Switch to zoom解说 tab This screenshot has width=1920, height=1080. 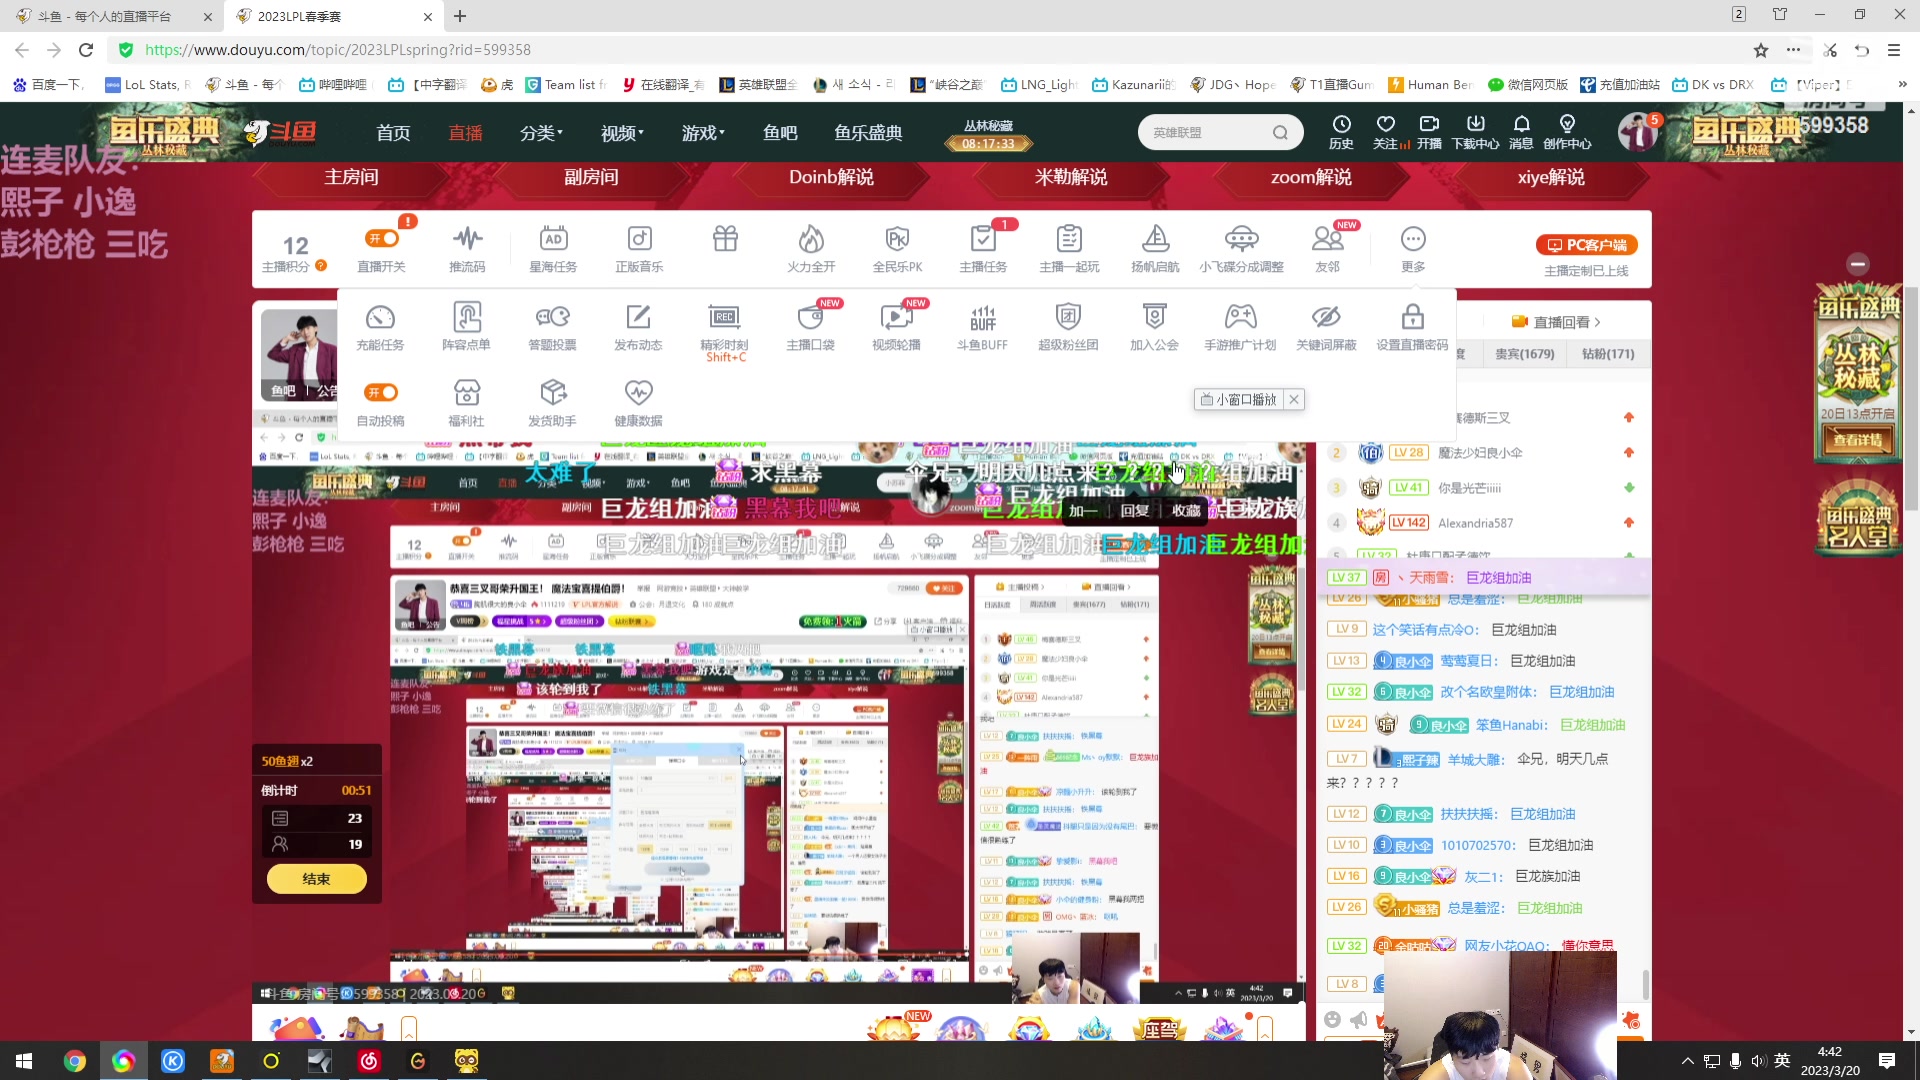[x=1311, y=177]
